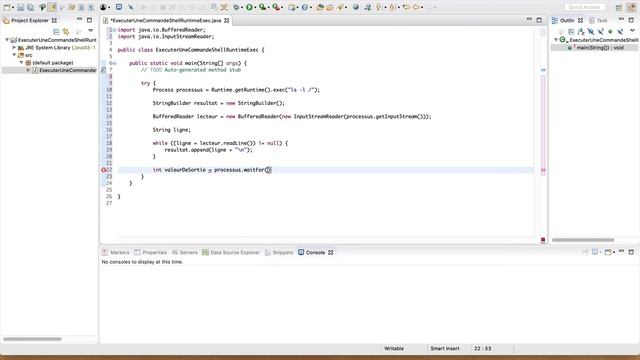Image resolution: width=640 pixels, height=360 pixels.
Task: Click the error marker on line 22
Action: 103,170
